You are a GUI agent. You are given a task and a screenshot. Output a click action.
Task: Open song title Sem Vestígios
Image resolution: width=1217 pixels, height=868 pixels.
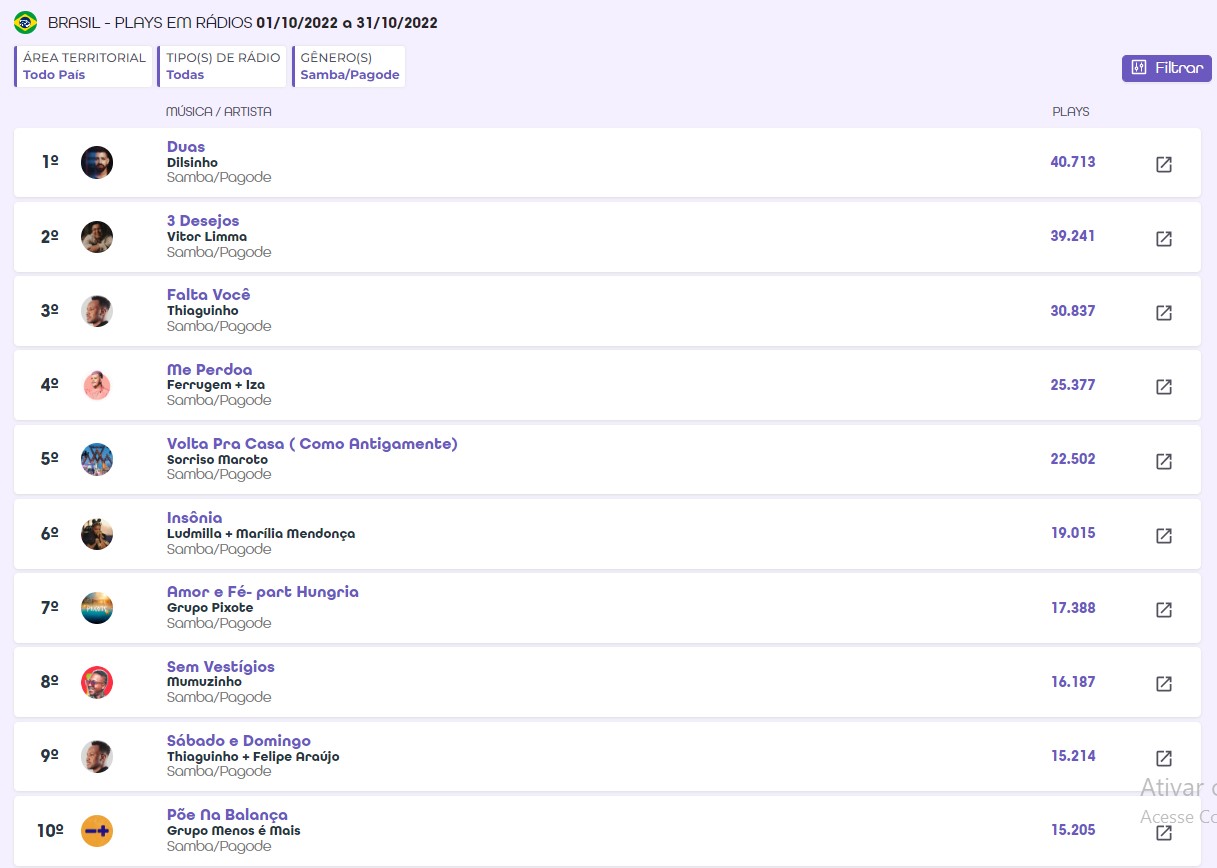(x=221, y=667)
